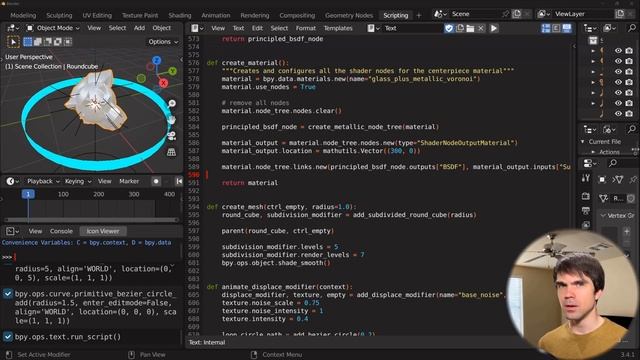Open the scene browse dropdown icon
The image size is (640, 360).
[440, 14]
